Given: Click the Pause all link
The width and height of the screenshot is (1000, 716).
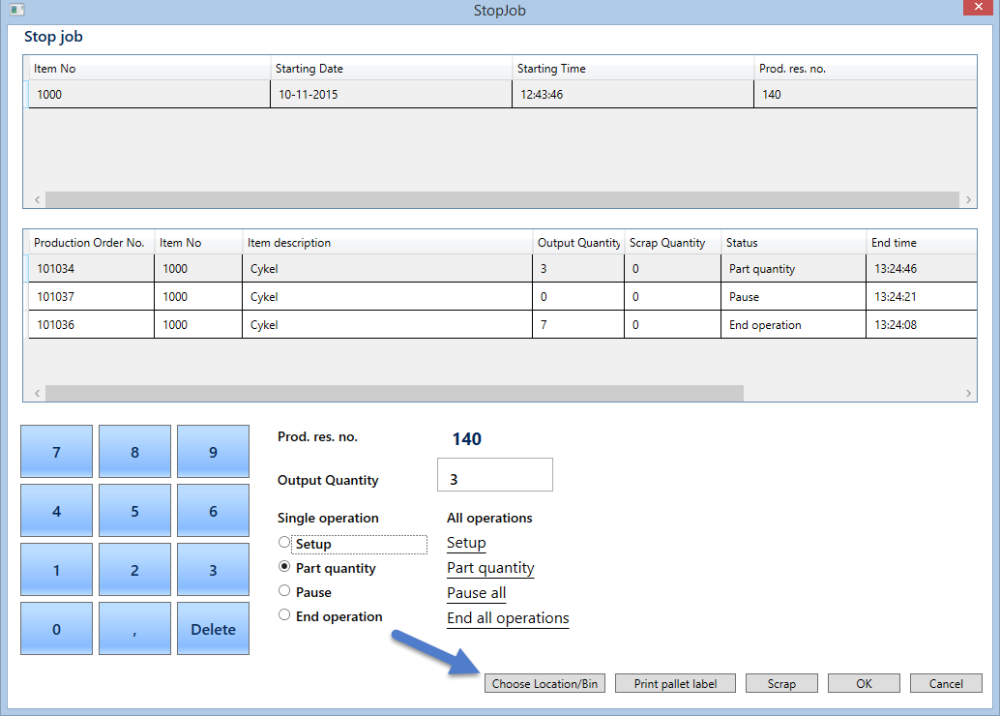Looking at the screenshot, I should point(476,592).
